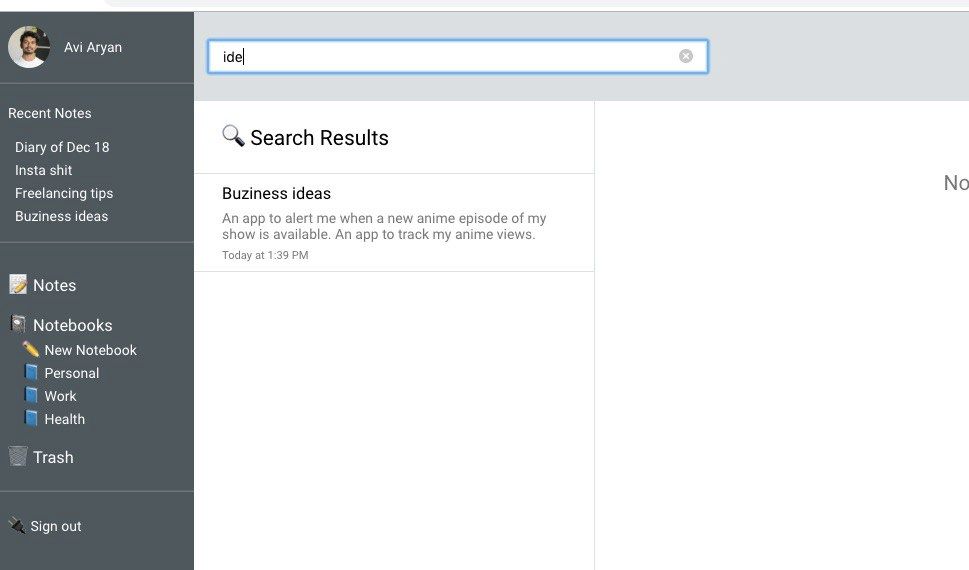Click the blue book icon for Work
The width and height of the screenshot is (969, 570).
coord(31,396)
